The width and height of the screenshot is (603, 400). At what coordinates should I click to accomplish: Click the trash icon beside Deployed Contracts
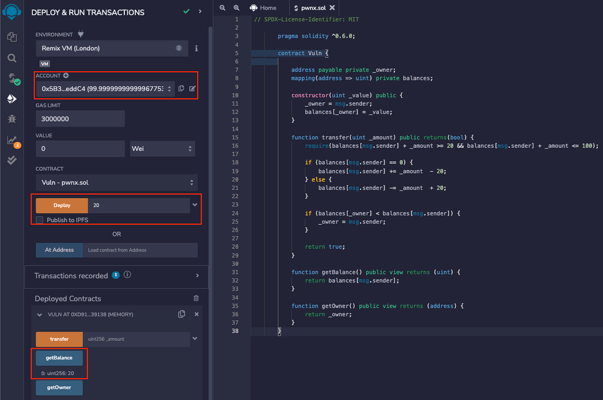point(196,298)
